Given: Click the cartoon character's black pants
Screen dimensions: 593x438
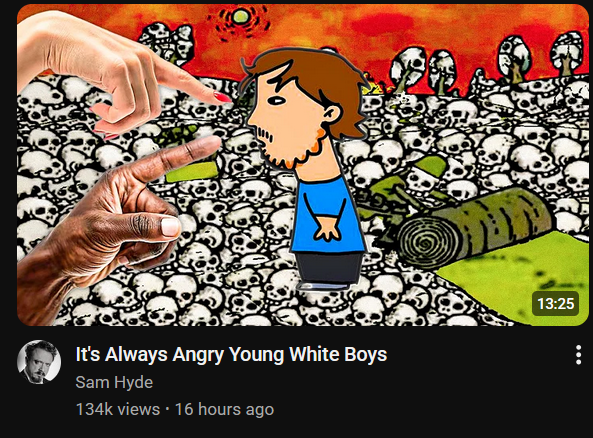Looking at the screenshot, I should coord(328,269).
